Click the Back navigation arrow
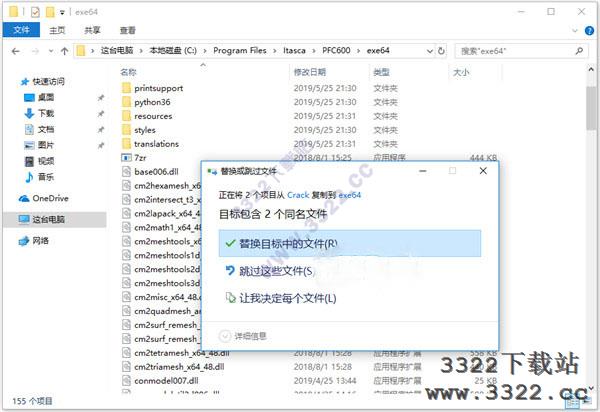The width and height of the screenshot is (600, 412). click(x=16, y=51)
